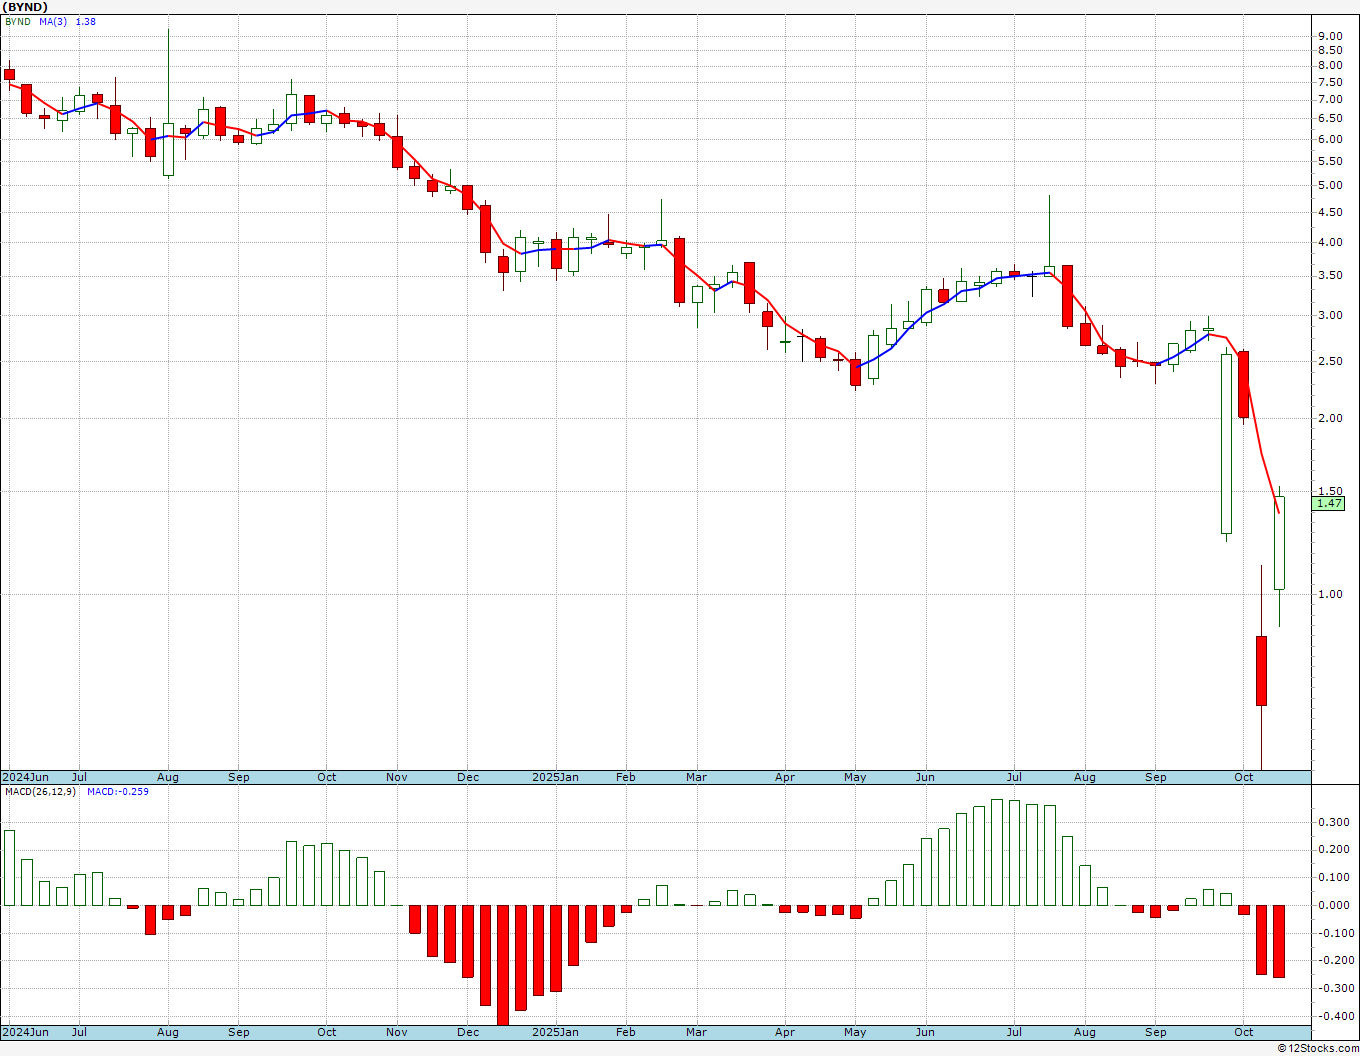Click the 1.00 price axis label
The width and height of the screenshot is (1360, 1056).
1330,594
